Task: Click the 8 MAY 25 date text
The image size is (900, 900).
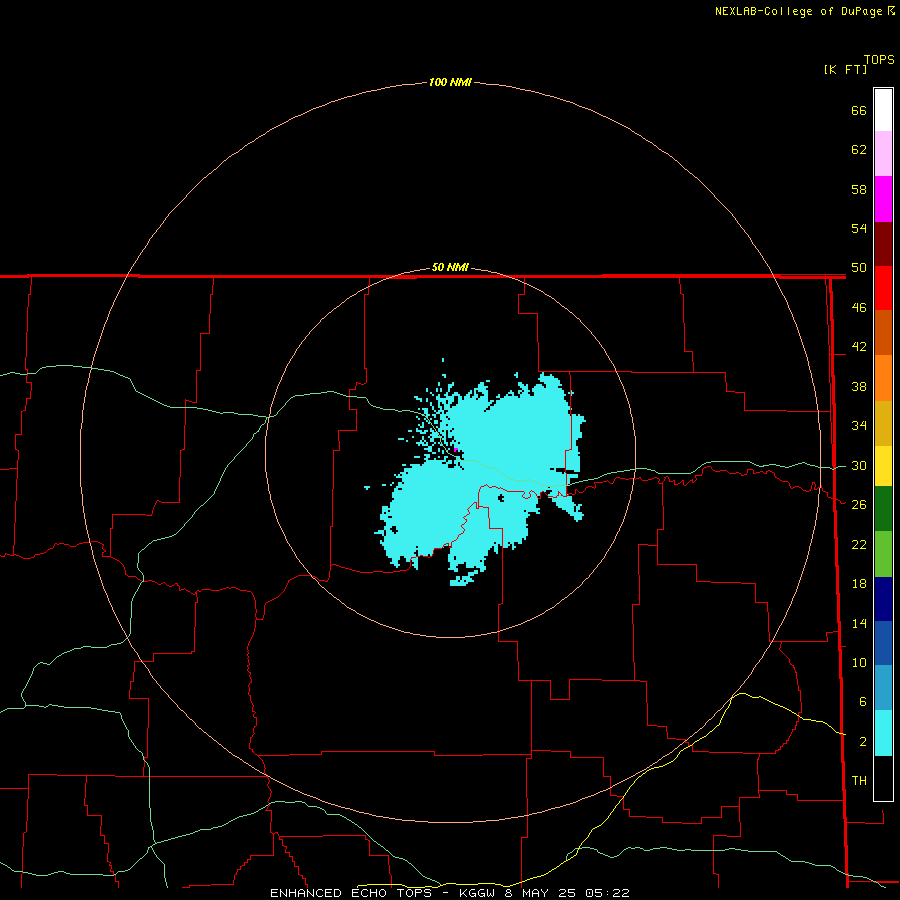Action: (540, 893)
